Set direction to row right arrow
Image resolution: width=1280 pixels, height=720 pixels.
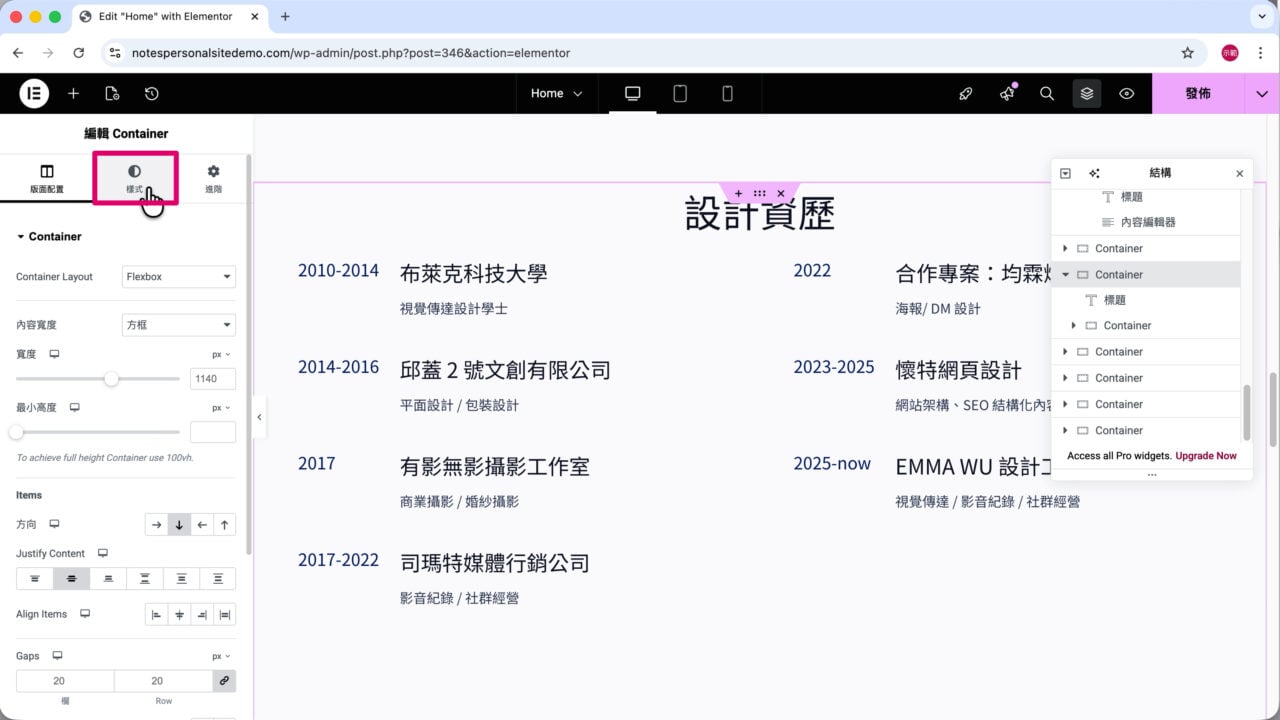point(156,524)
